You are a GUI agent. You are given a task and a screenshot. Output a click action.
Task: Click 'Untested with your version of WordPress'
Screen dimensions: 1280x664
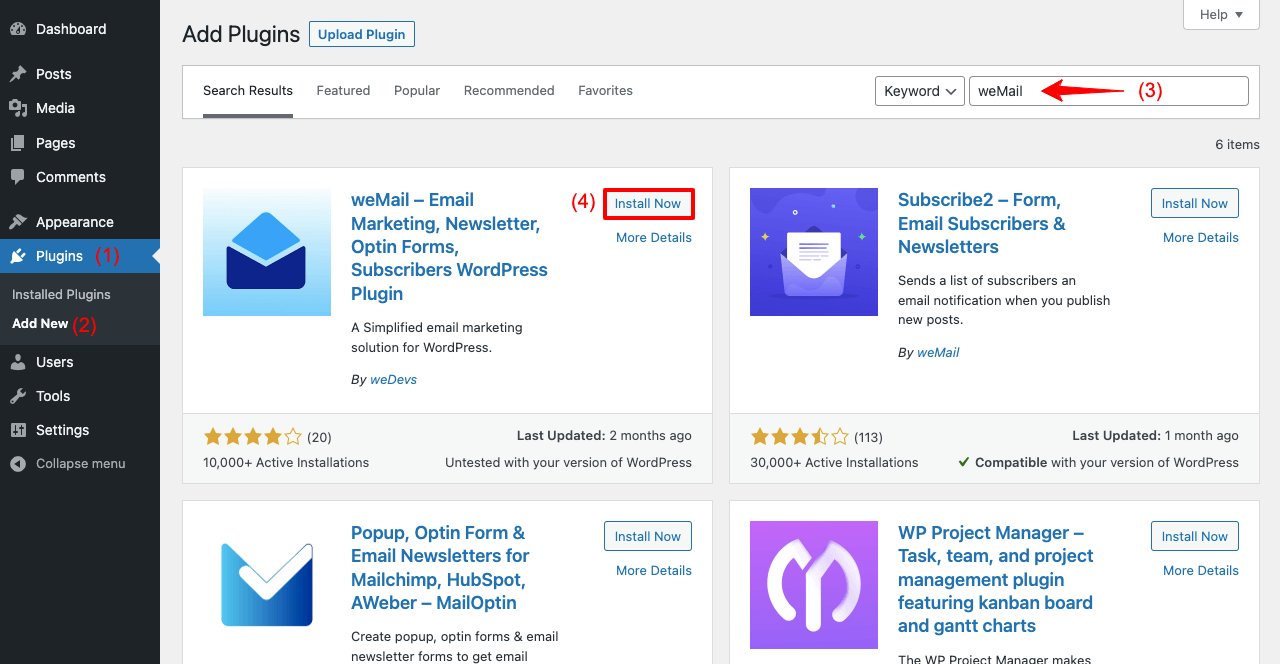568,463
